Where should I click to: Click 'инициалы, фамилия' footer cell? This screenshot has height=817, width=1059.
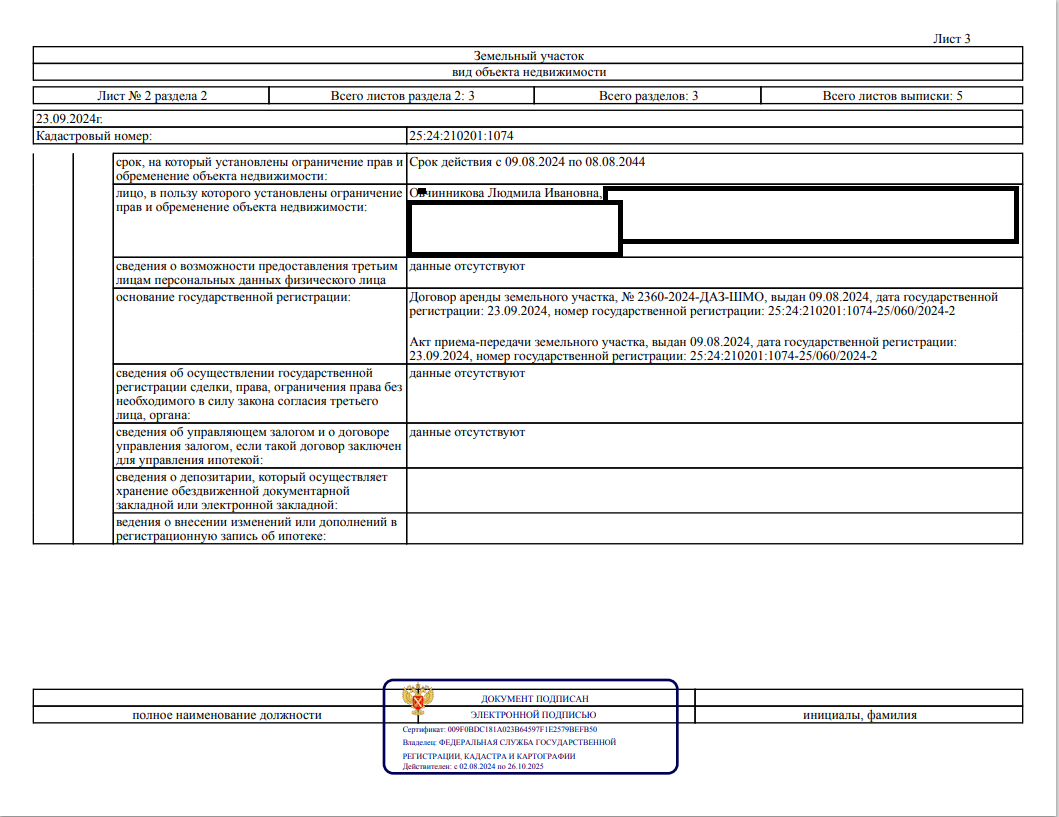(860, 715)
